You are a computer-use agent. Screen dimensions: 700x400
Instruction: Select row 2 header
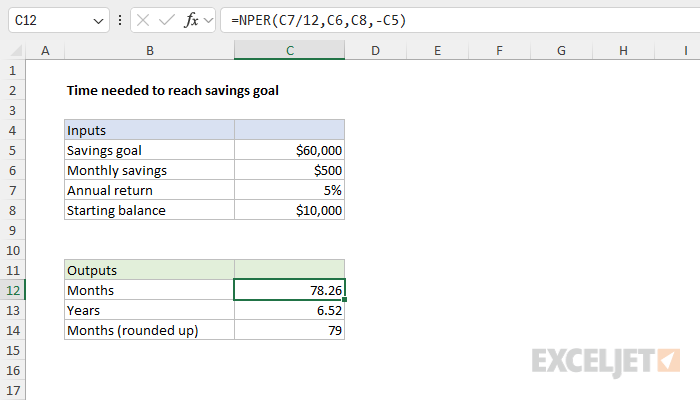pos(12,91)
